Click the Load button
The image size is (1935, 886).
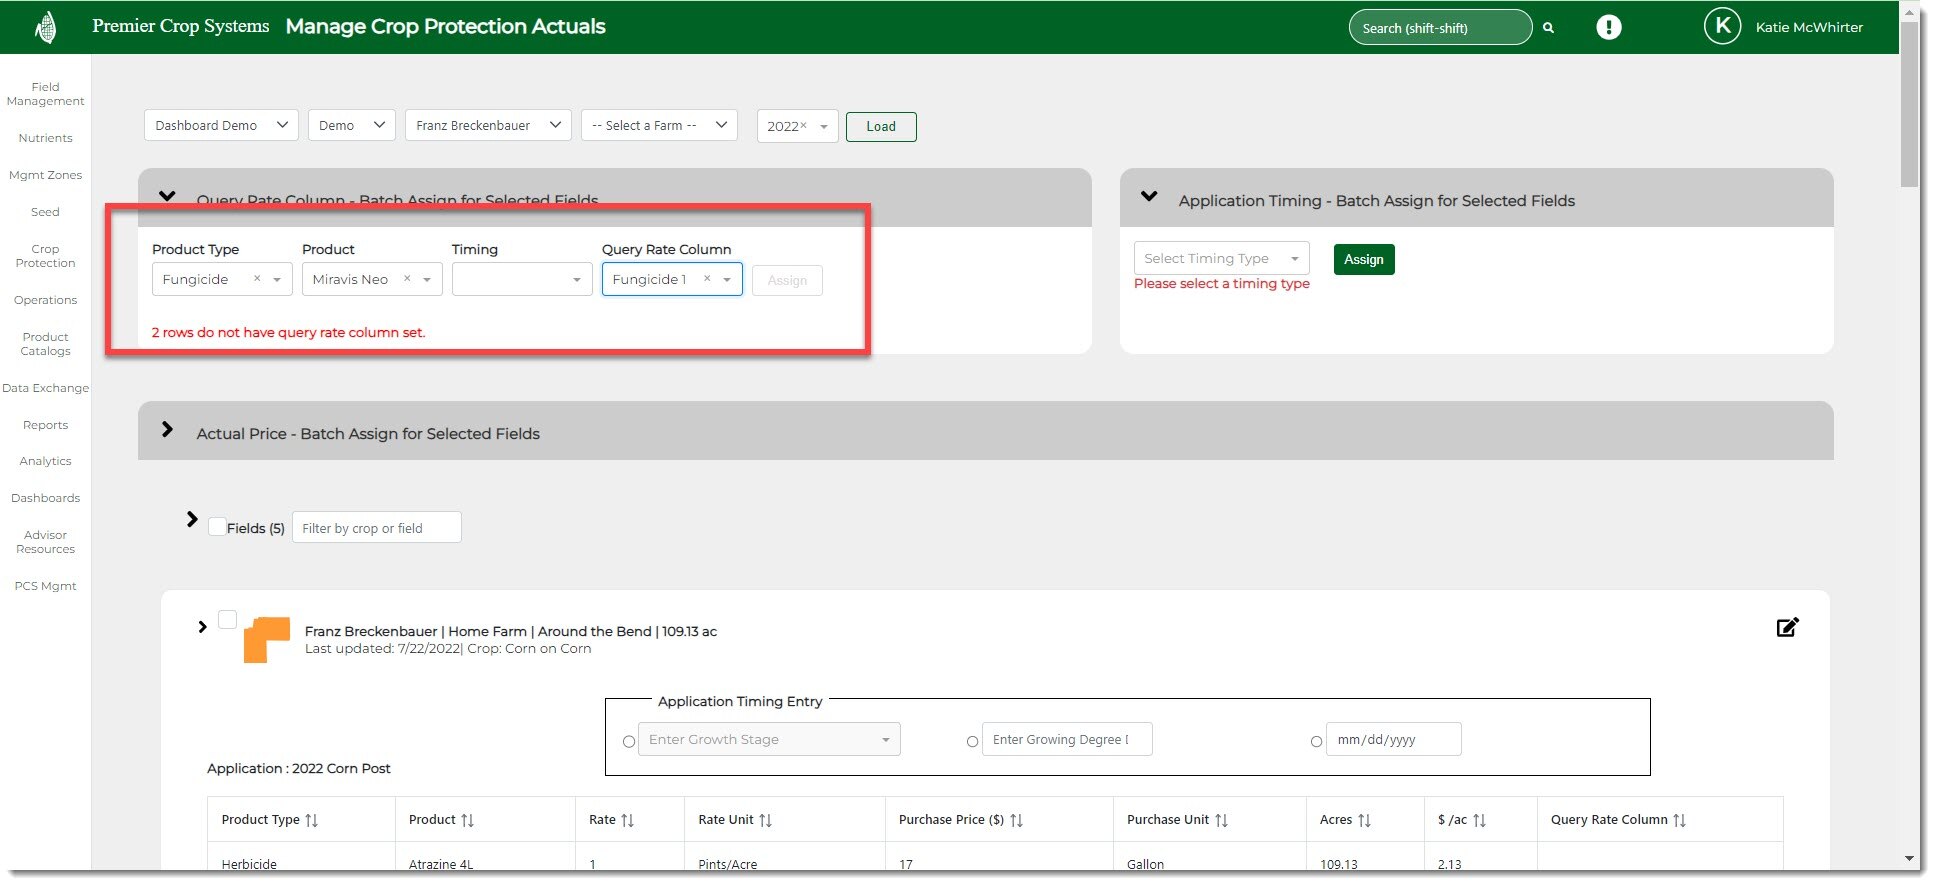point(880,127)
